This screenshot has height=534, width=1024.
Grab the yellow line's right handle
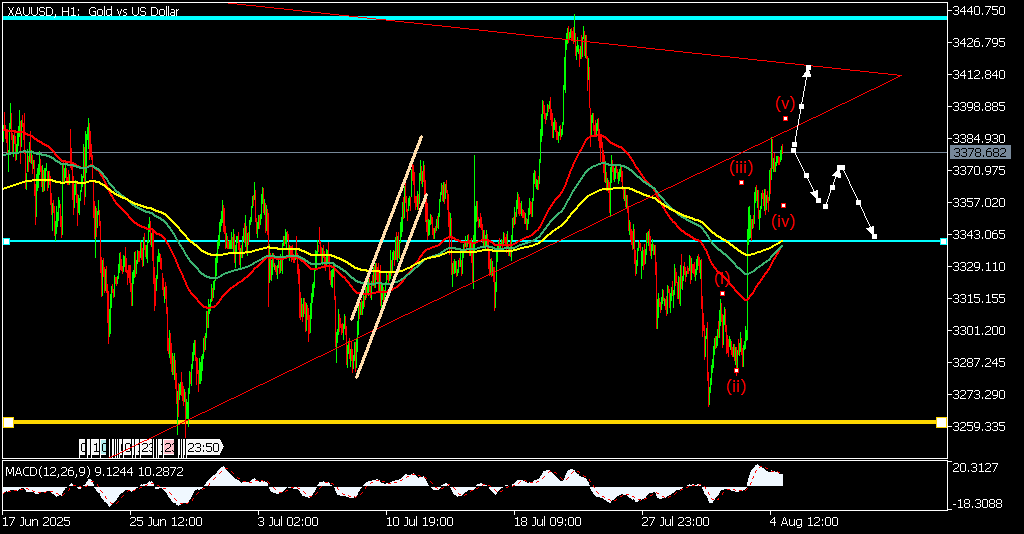pyautogui.click(x=941, y=422)
